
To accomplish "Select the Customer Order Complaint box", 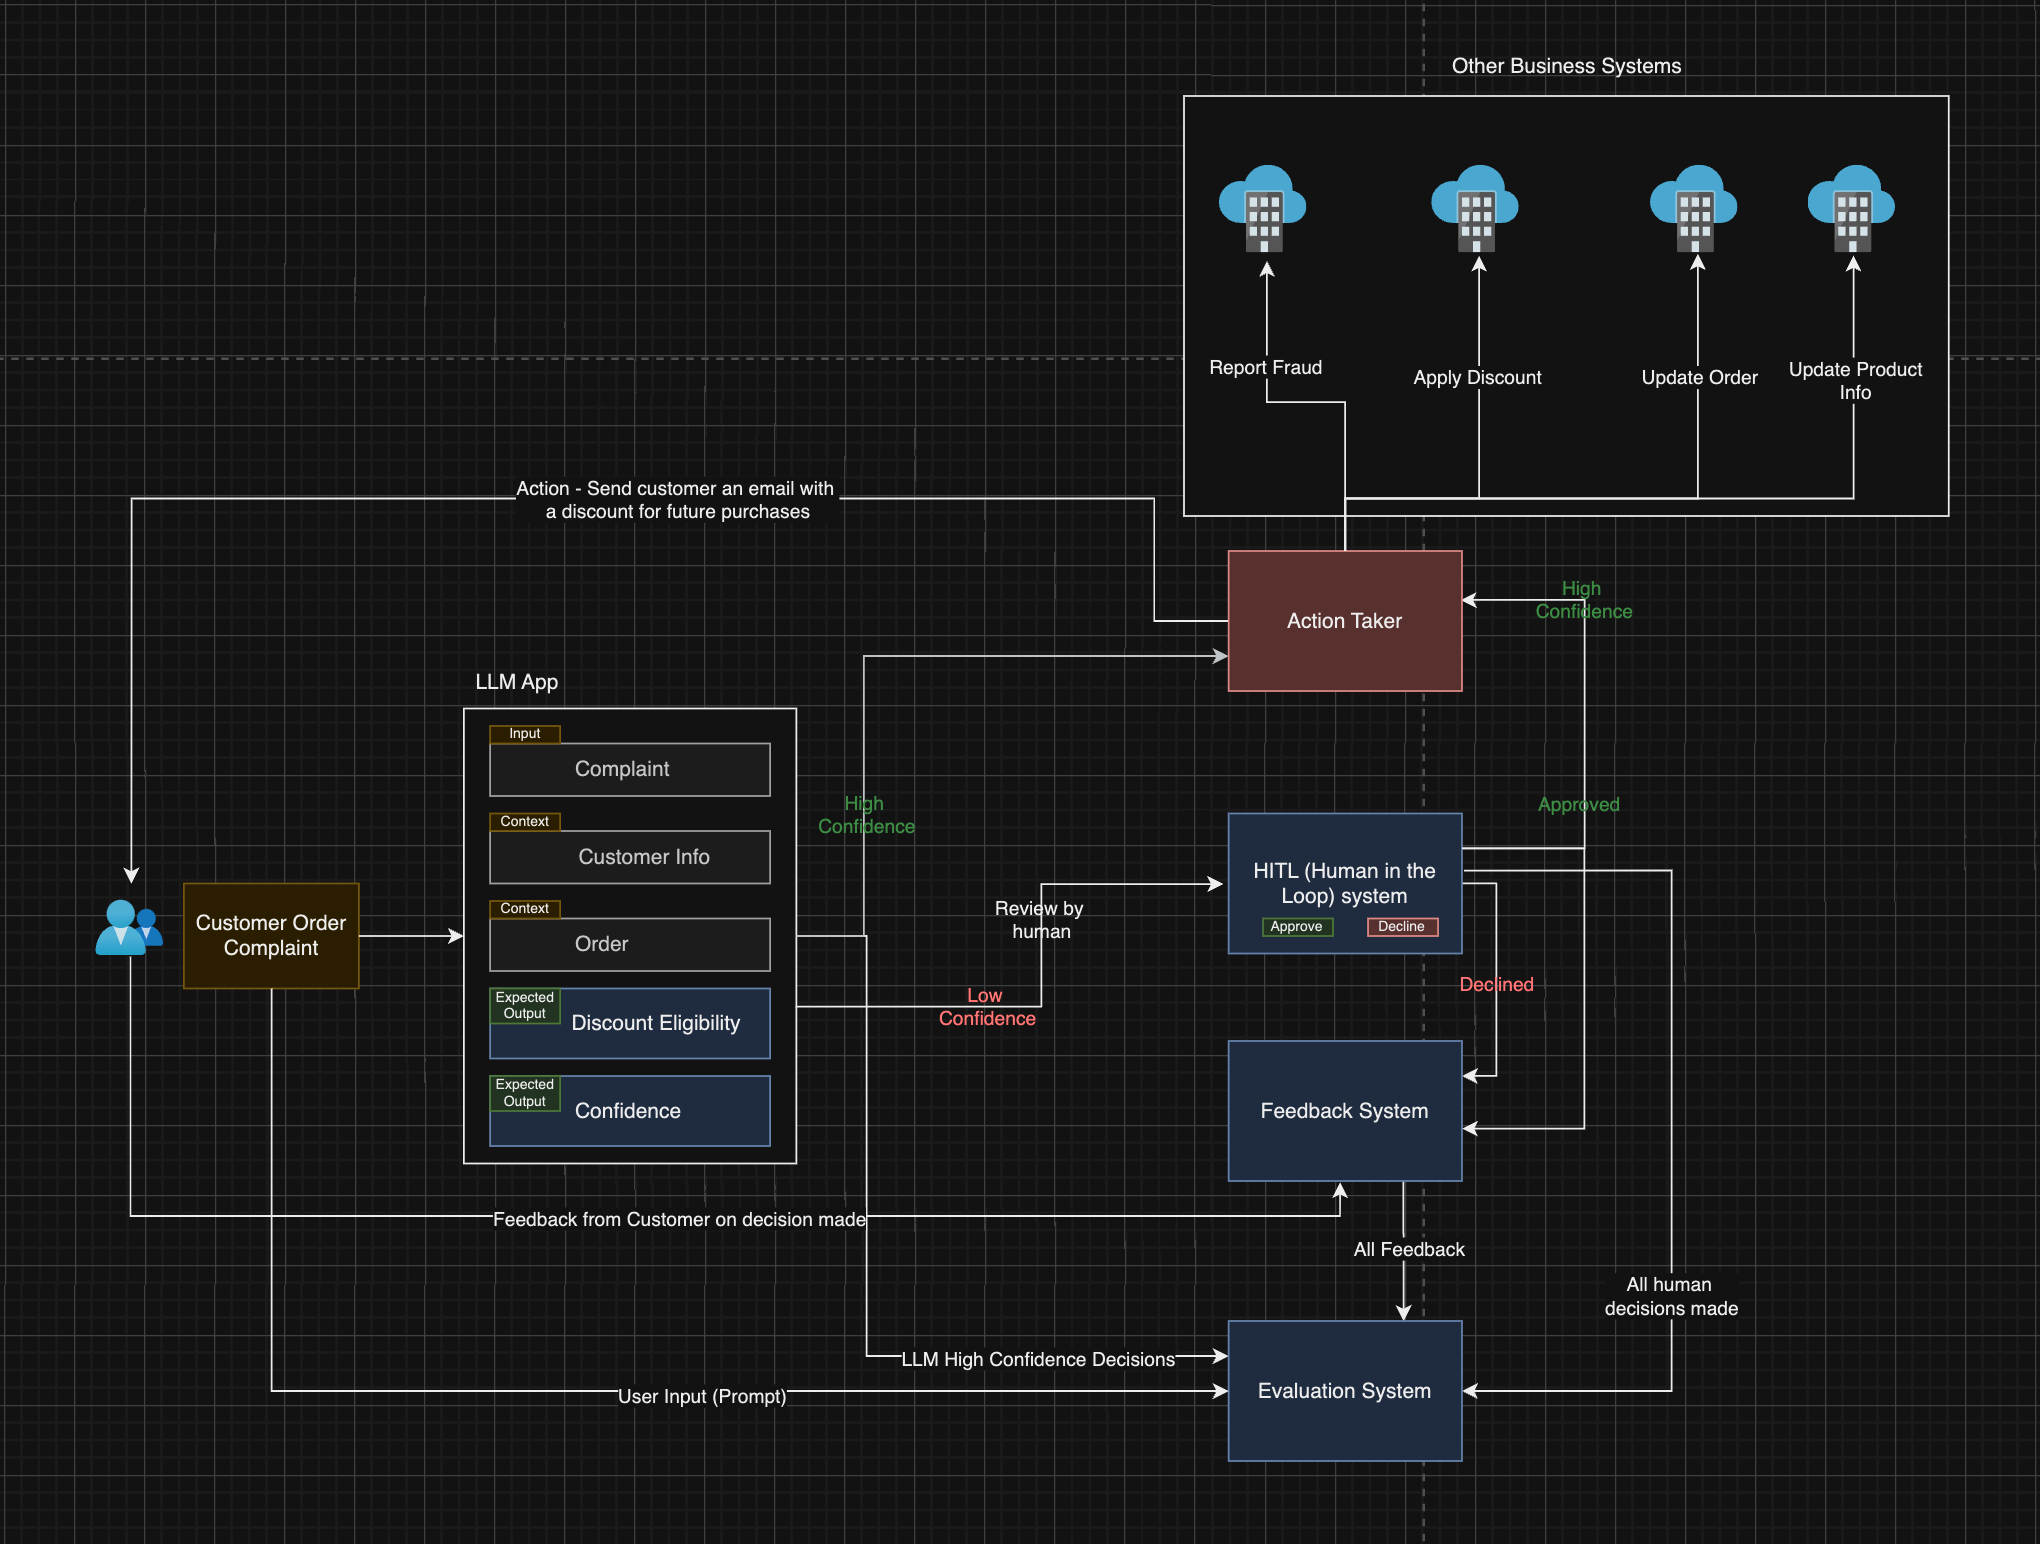I will (x=270, y=935).
